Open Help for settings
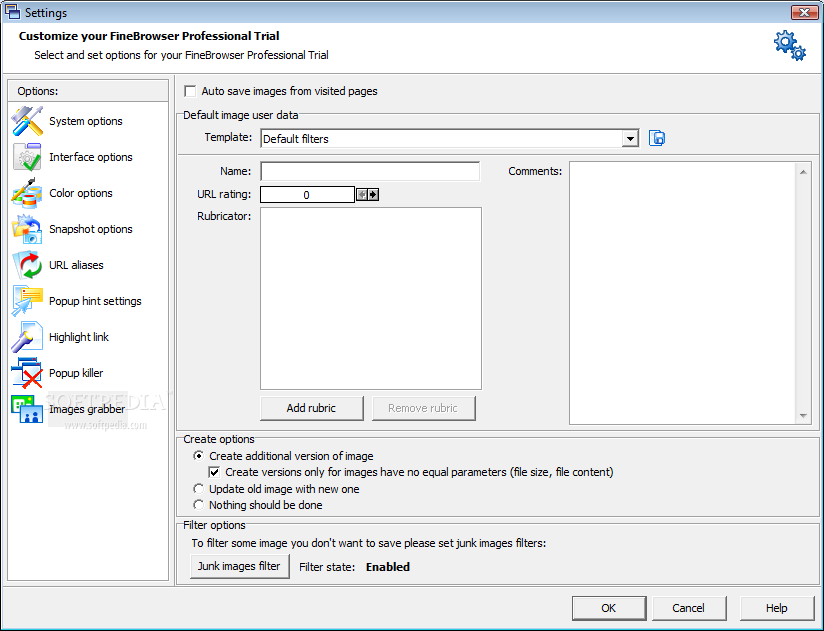The width and height of the screenshot is (824, 631). (x=777, y=608)
